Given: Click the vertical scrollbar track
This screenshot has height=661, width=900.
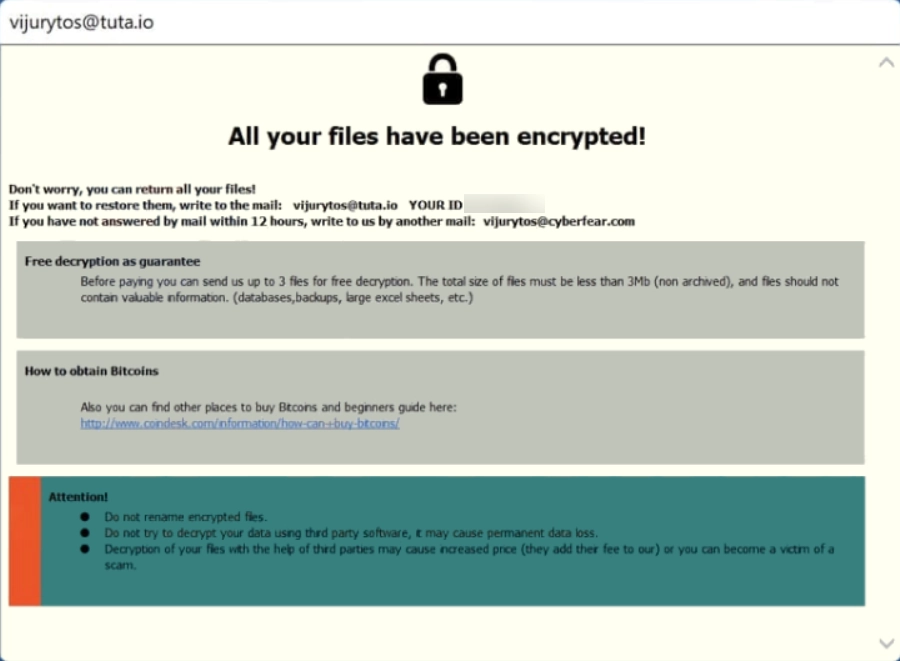Looking at the screenshot, I should (x=885, y=350).
